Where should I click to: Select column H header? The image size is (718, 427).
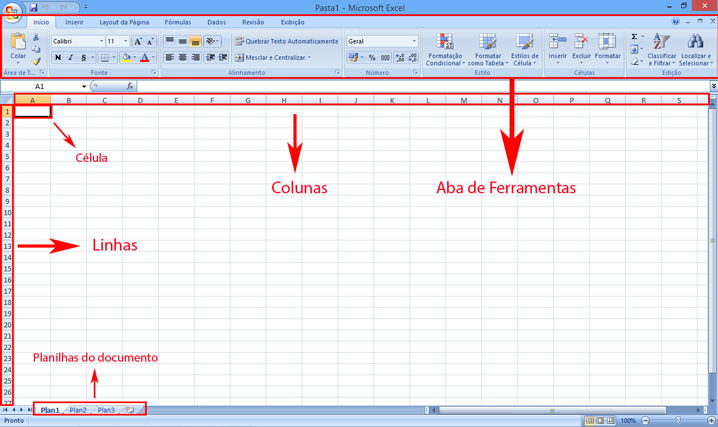tap(284, 100)
